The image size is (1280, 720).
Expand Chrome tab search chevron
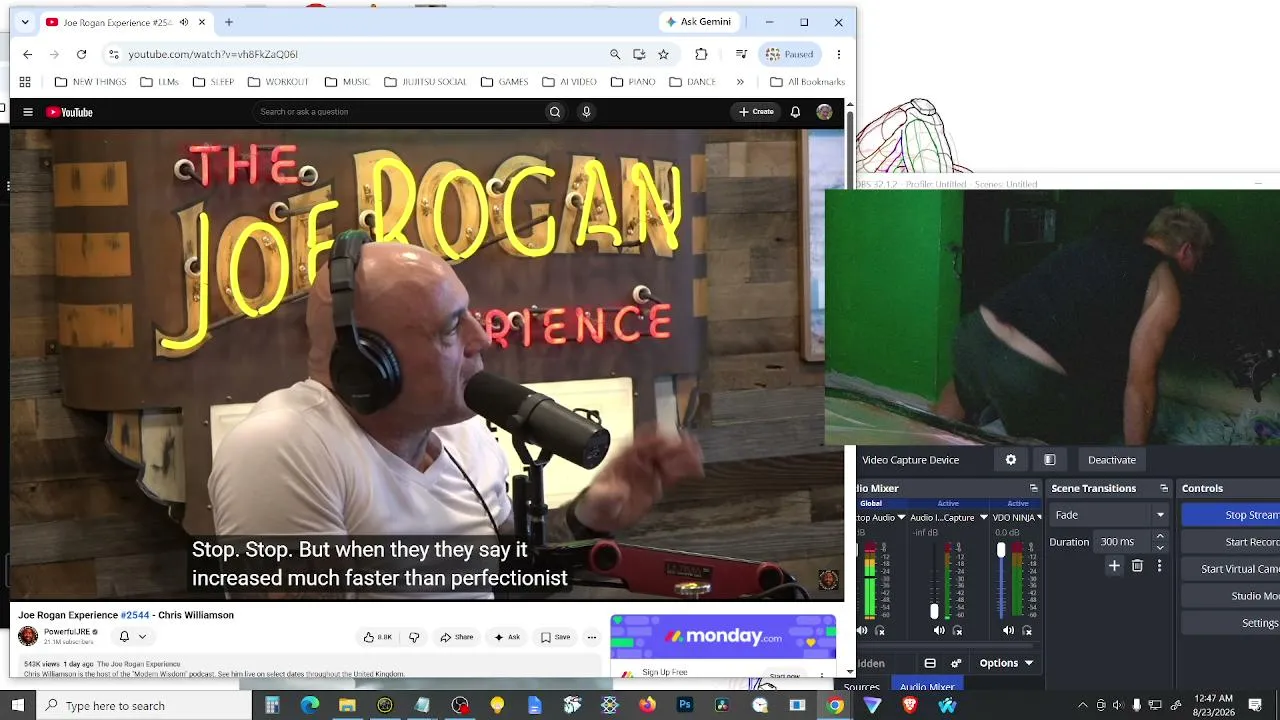[25, 22]
